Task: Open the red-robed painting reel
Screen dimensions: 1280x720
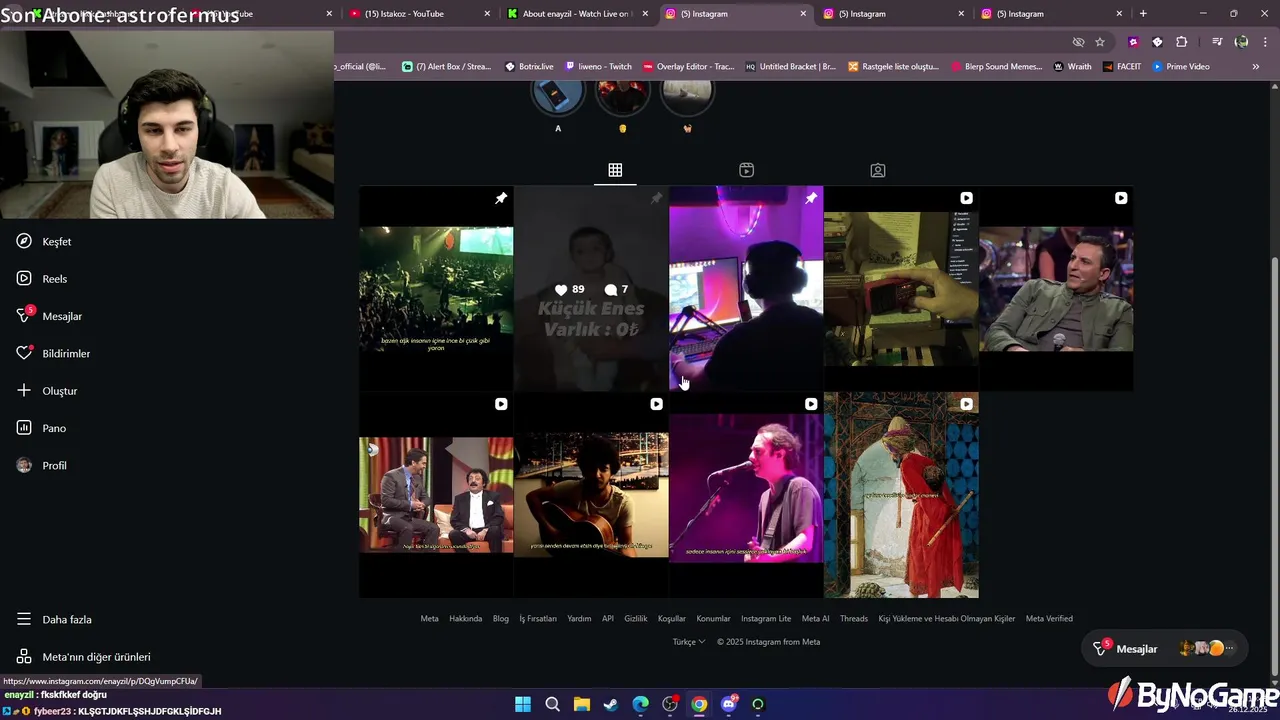Action: coord(901,495)
